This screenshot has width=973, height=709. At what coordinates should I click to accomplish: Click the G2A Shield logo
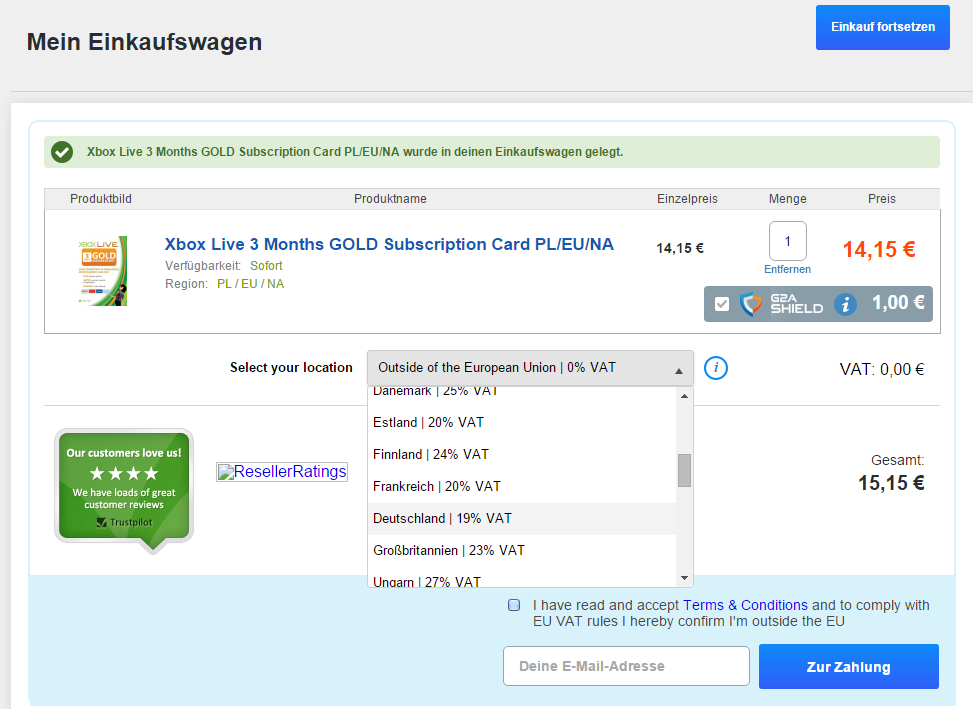[781, 304]
